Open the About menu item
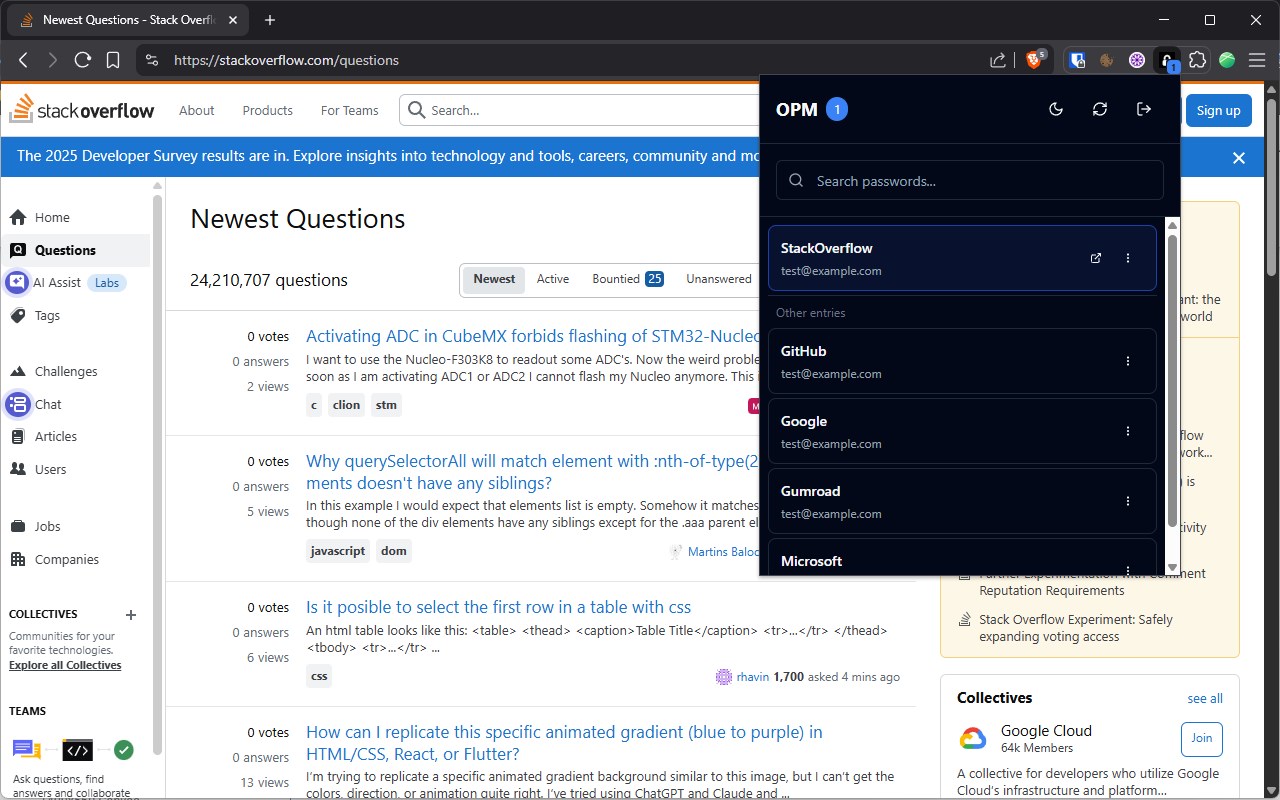The width and height of the screenshot is (1280, 800). coord(197,110)
